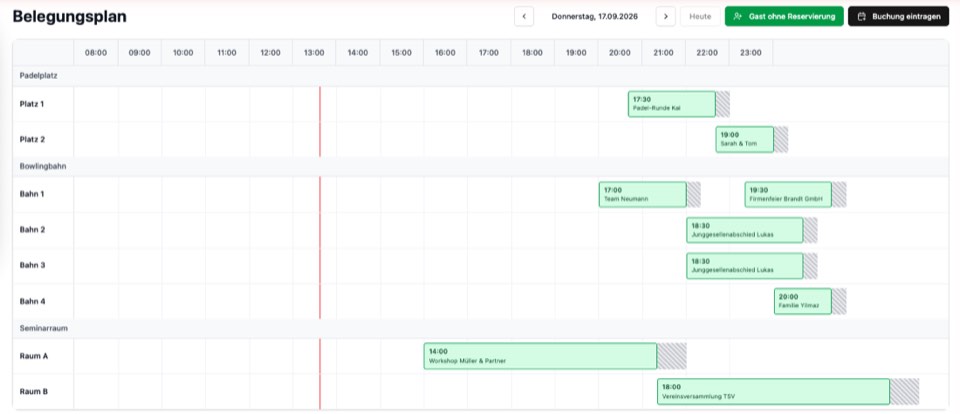Click the 08:00 time column header
The height and width of the screenshot is (414, 960).
click(x=96, y=53)
